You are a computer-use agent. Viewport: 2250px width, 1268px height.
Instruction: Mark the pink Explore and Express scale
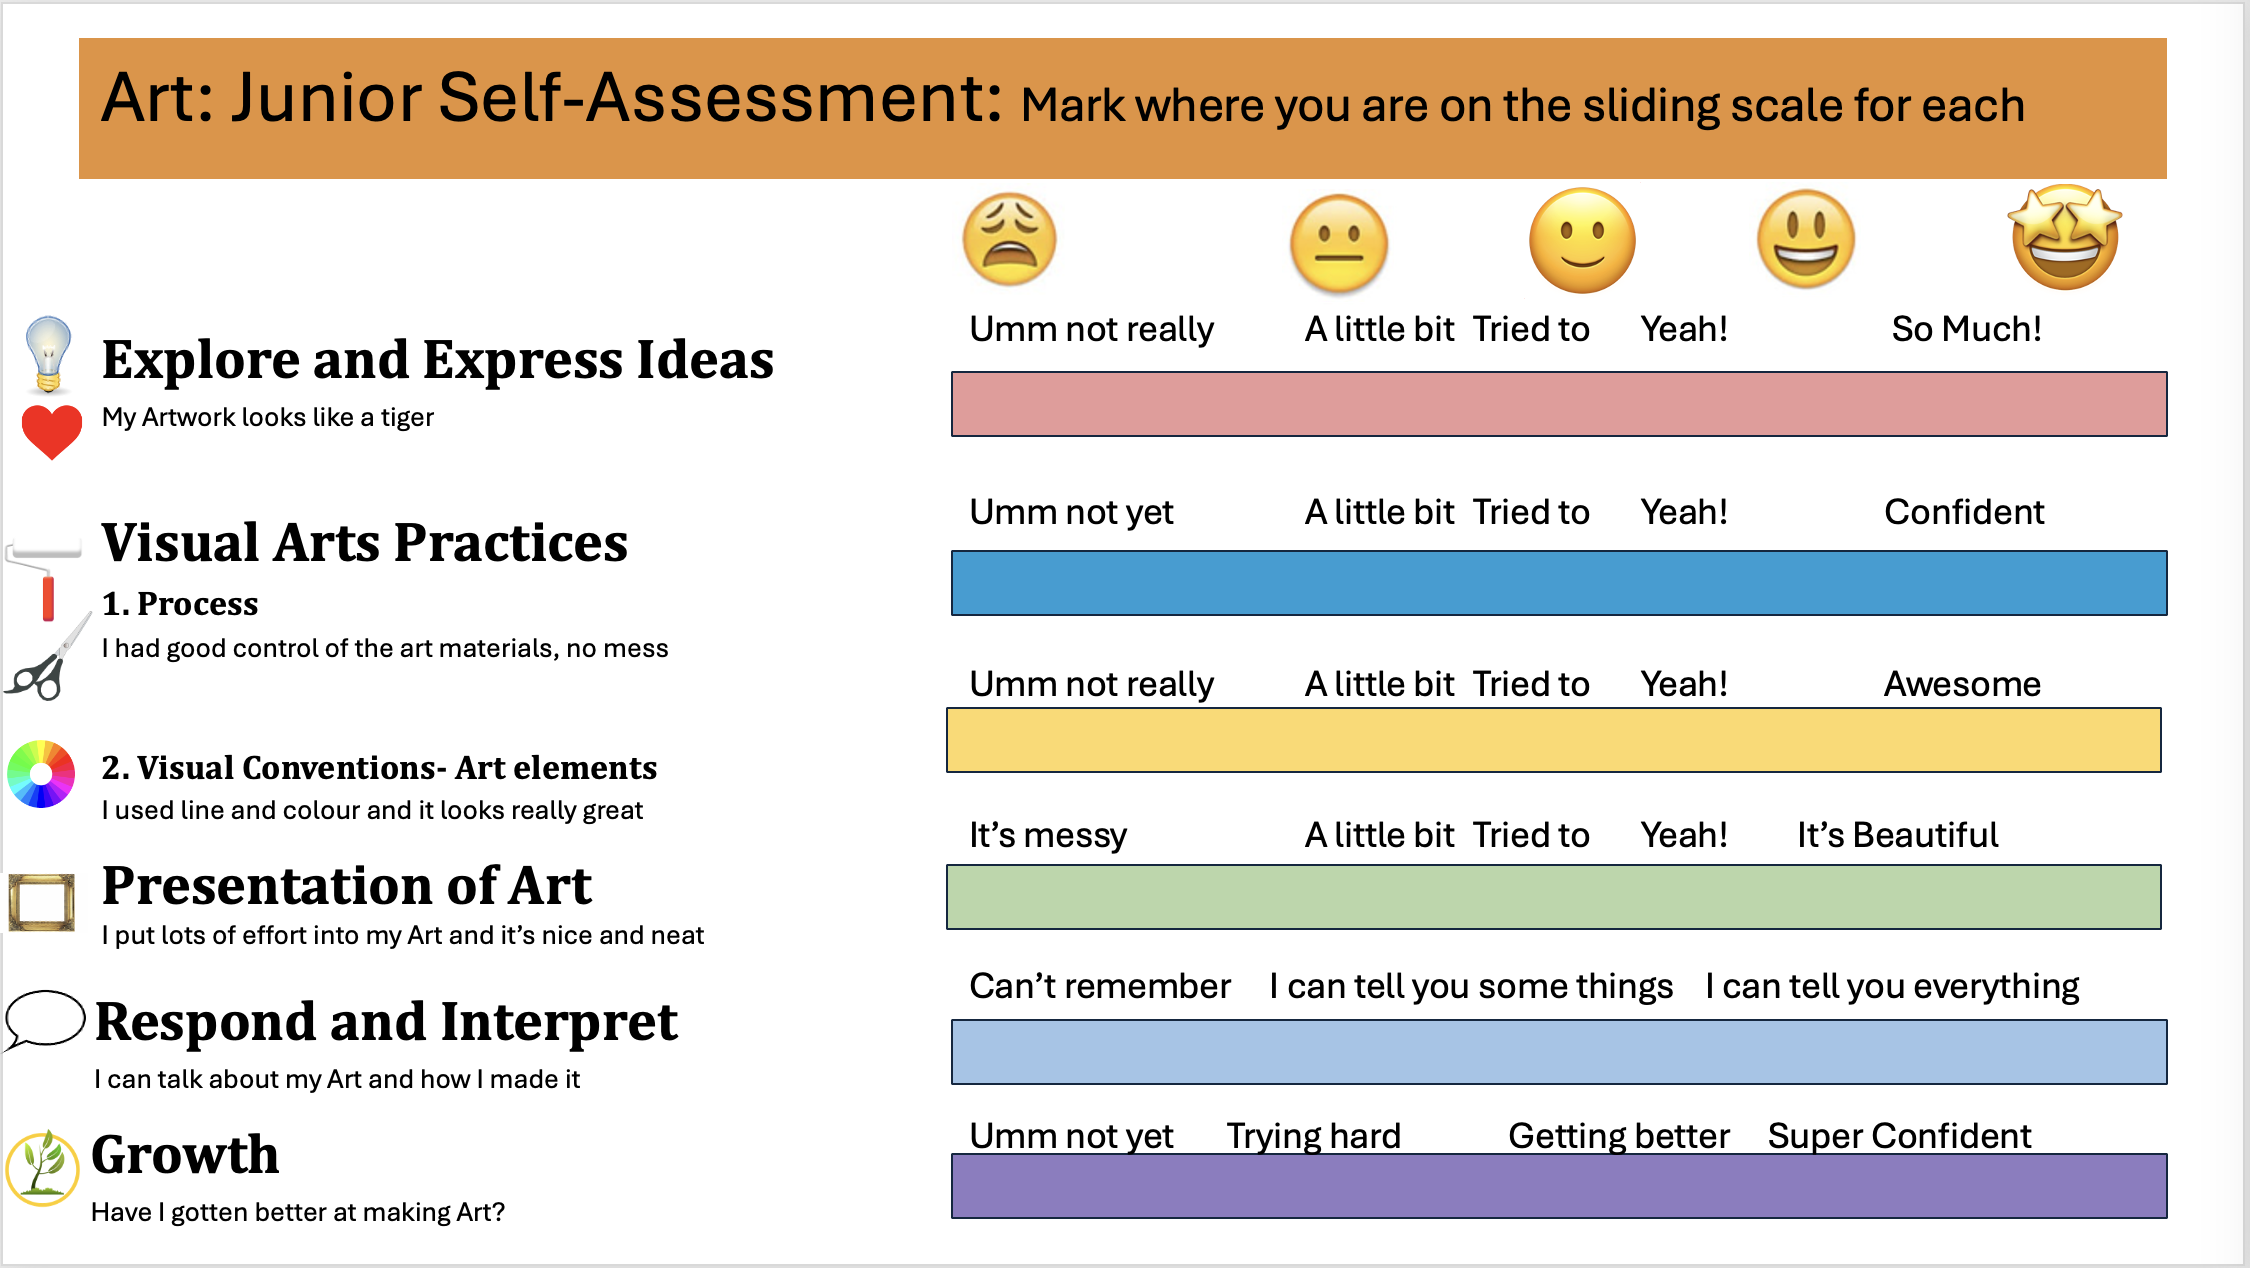pyautogui.click(x=1559, y=404)
